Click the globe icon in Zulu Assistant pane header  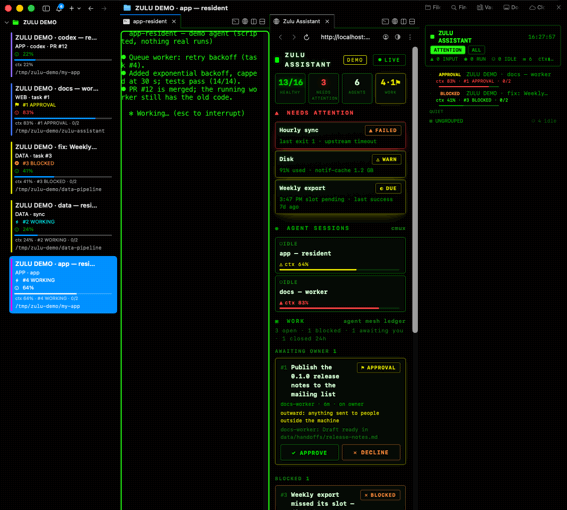pyautogui.click(x=395, y=21)
